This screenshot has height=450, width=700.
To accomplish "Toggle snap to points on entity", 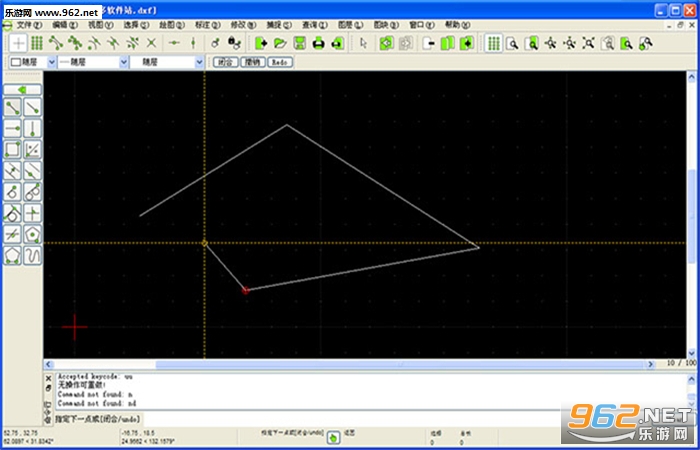I will [x=75, y=43].
